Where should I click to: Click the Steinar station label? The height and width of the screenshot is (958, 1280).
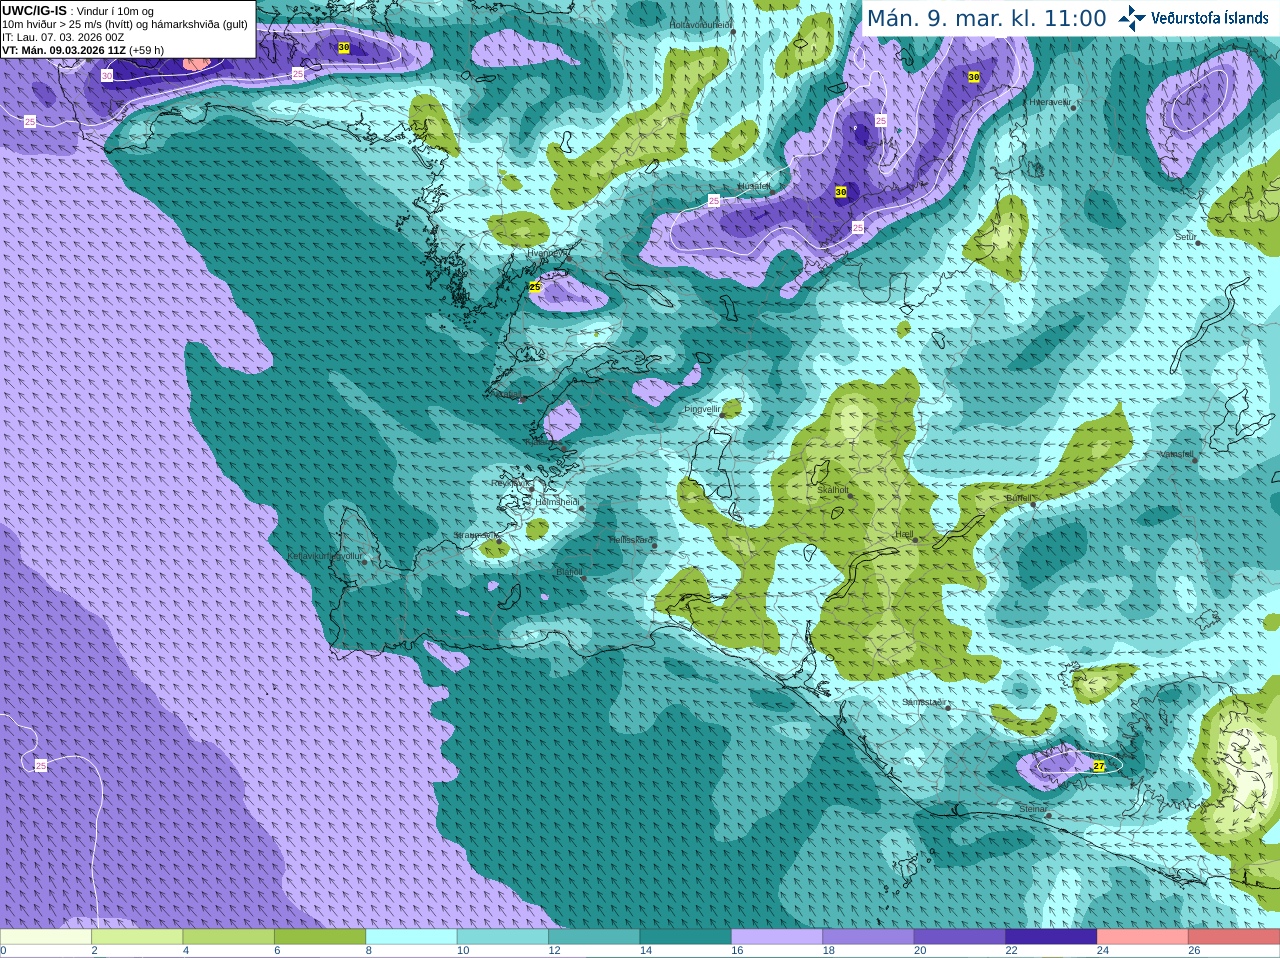pyautogui.click(x=1033, y=808)
